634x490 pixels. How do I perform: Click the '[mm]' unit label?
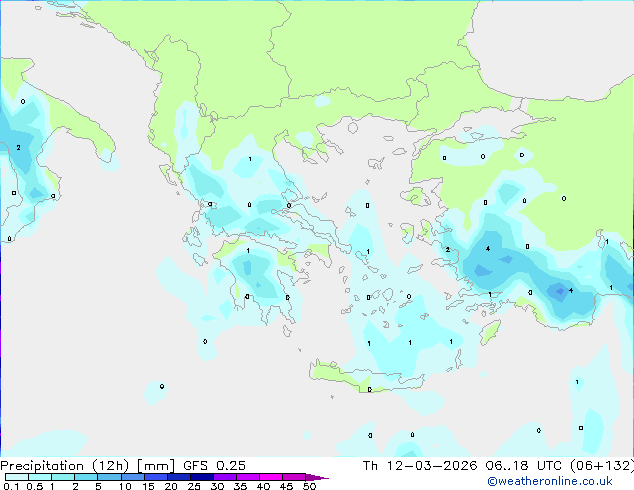pyautogui.click(x=156, y=466)
